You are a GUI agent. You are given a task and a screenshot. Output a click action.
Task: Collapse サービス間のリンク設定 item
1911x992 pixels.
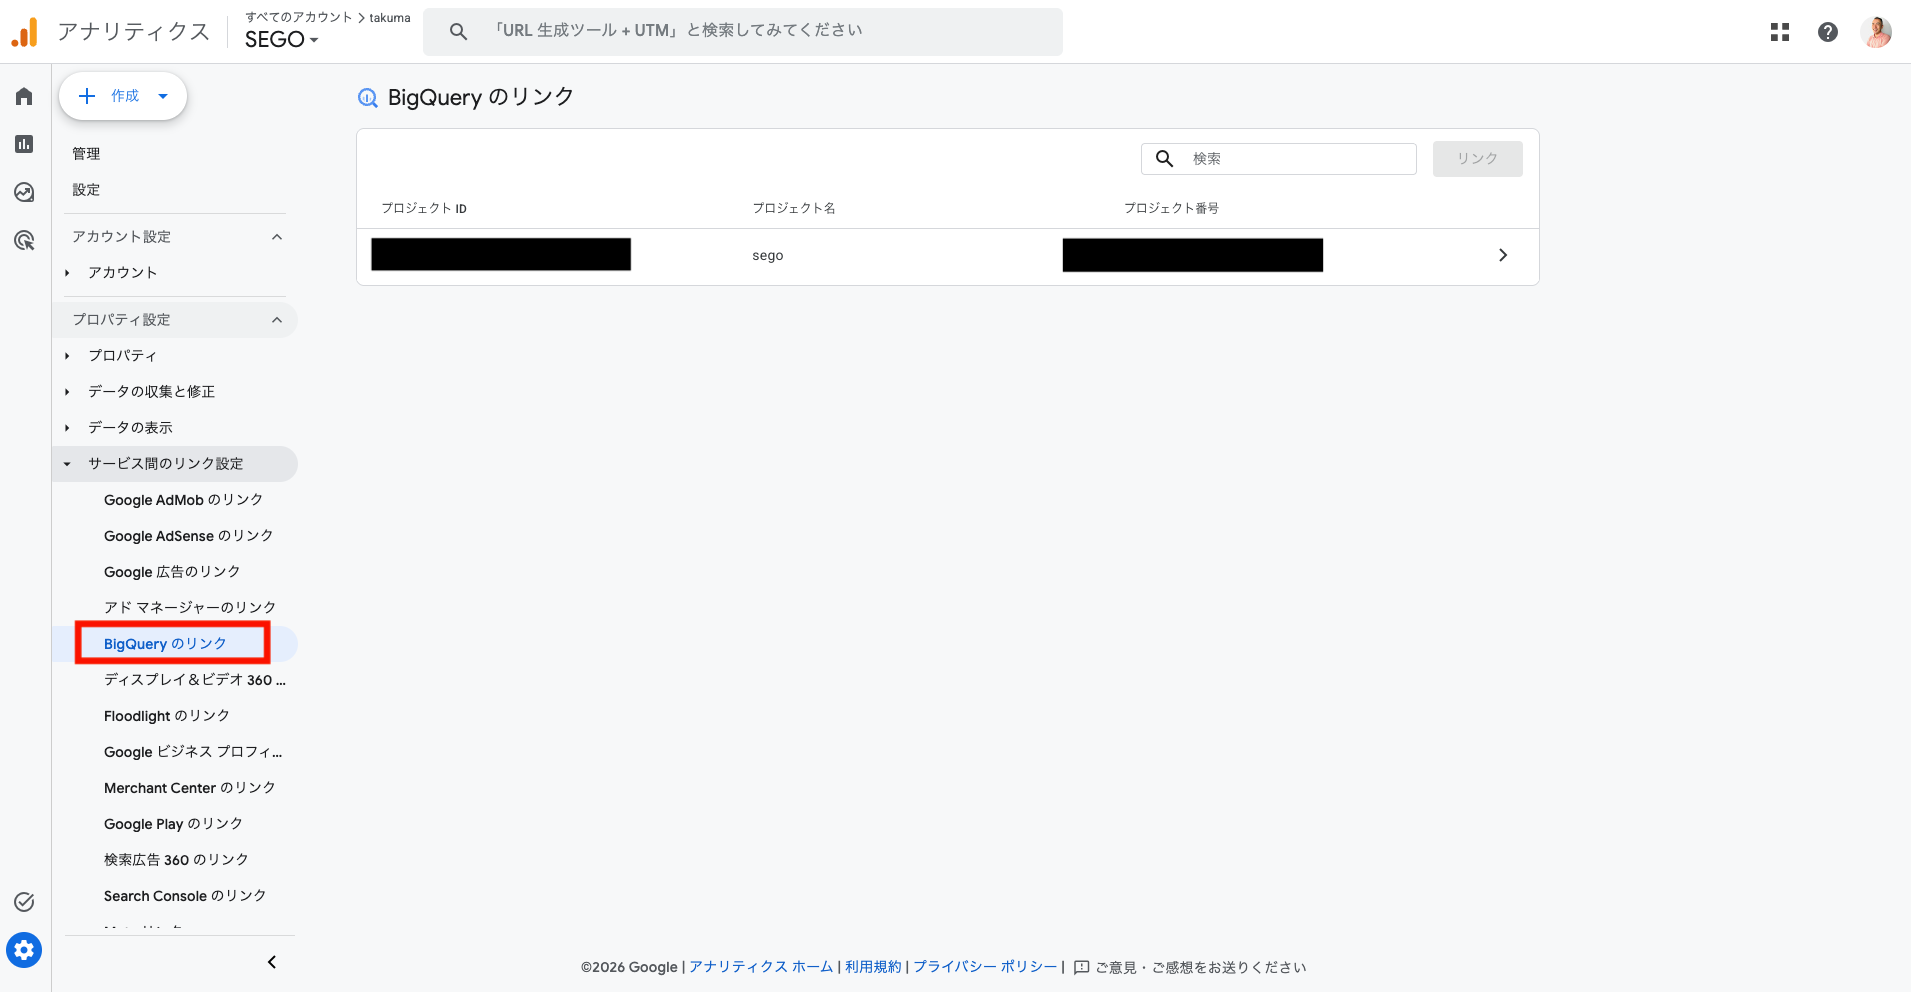point(67,464)
